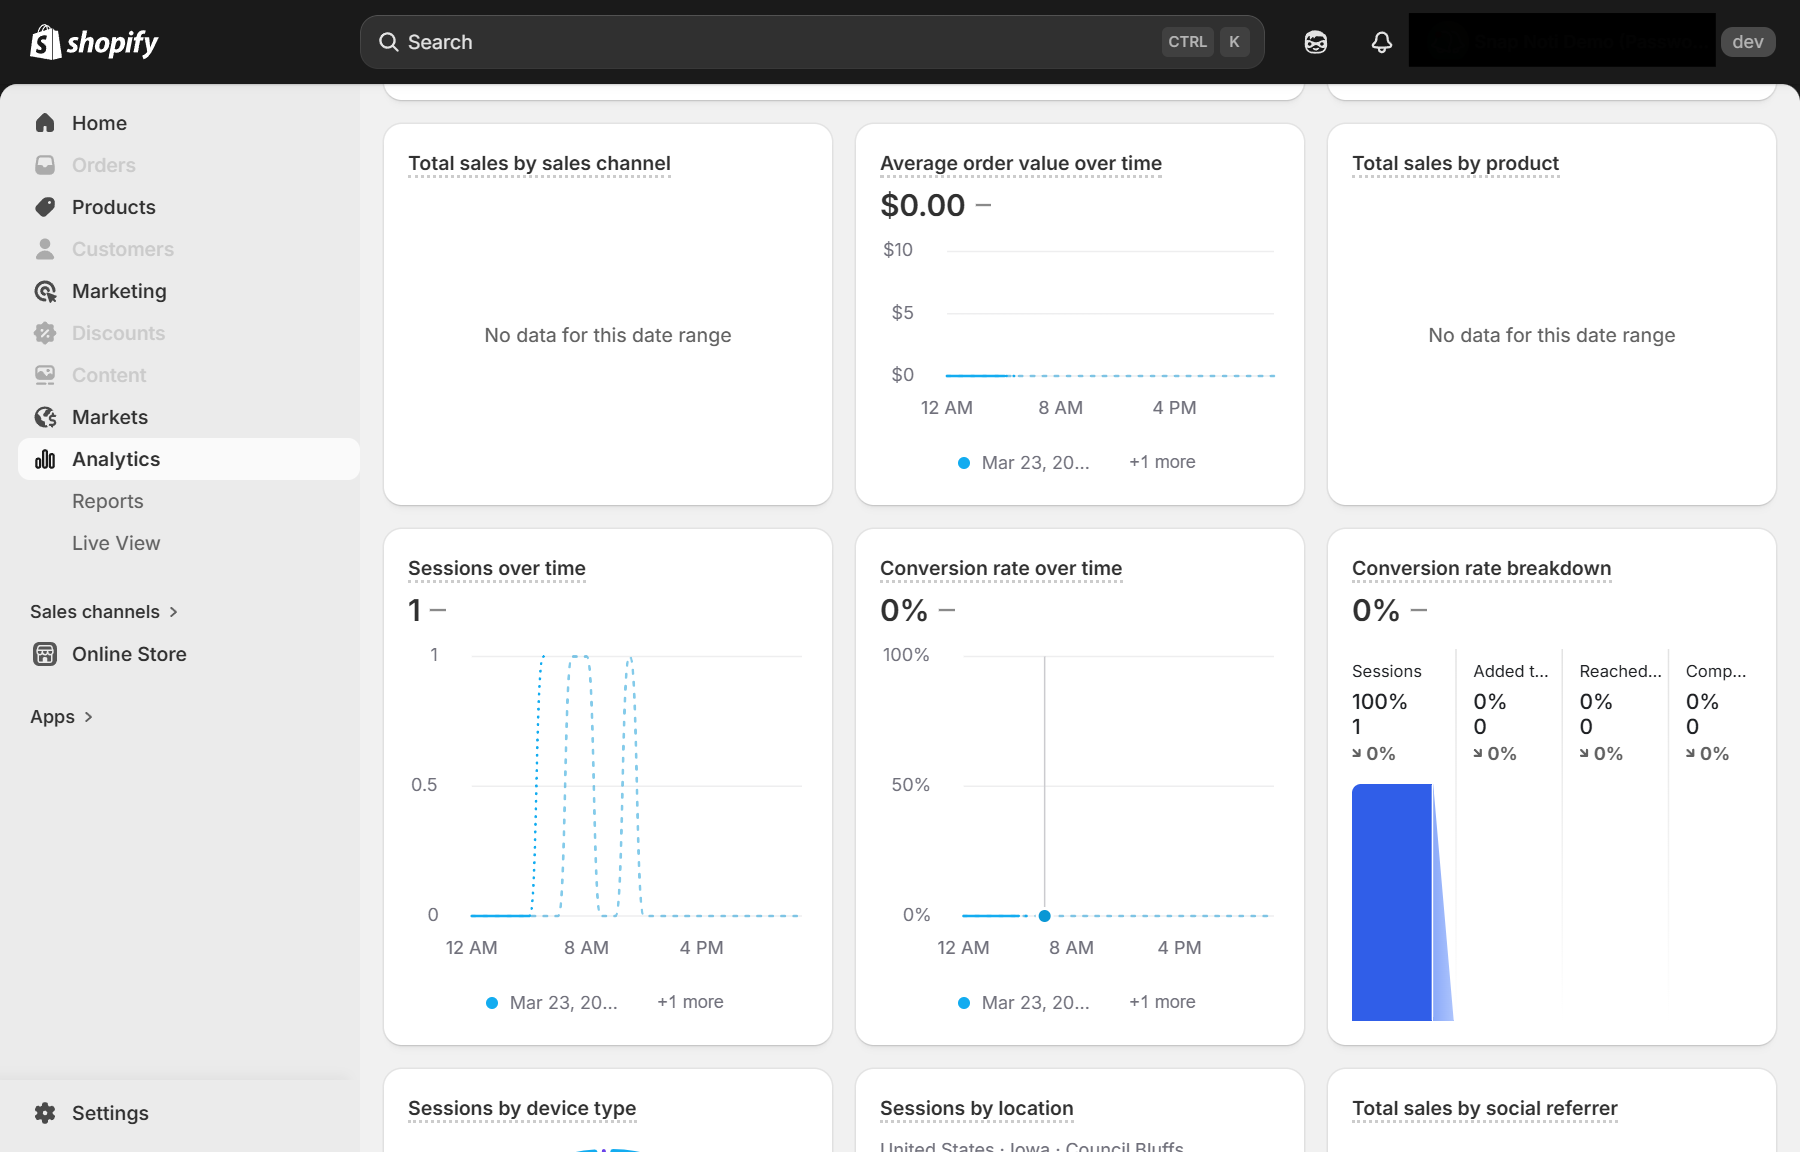Image resolution: width=1800 pixels, height=1152 pixels.
Task: Open notifications via the bell icon
Action: [1381, 41]
